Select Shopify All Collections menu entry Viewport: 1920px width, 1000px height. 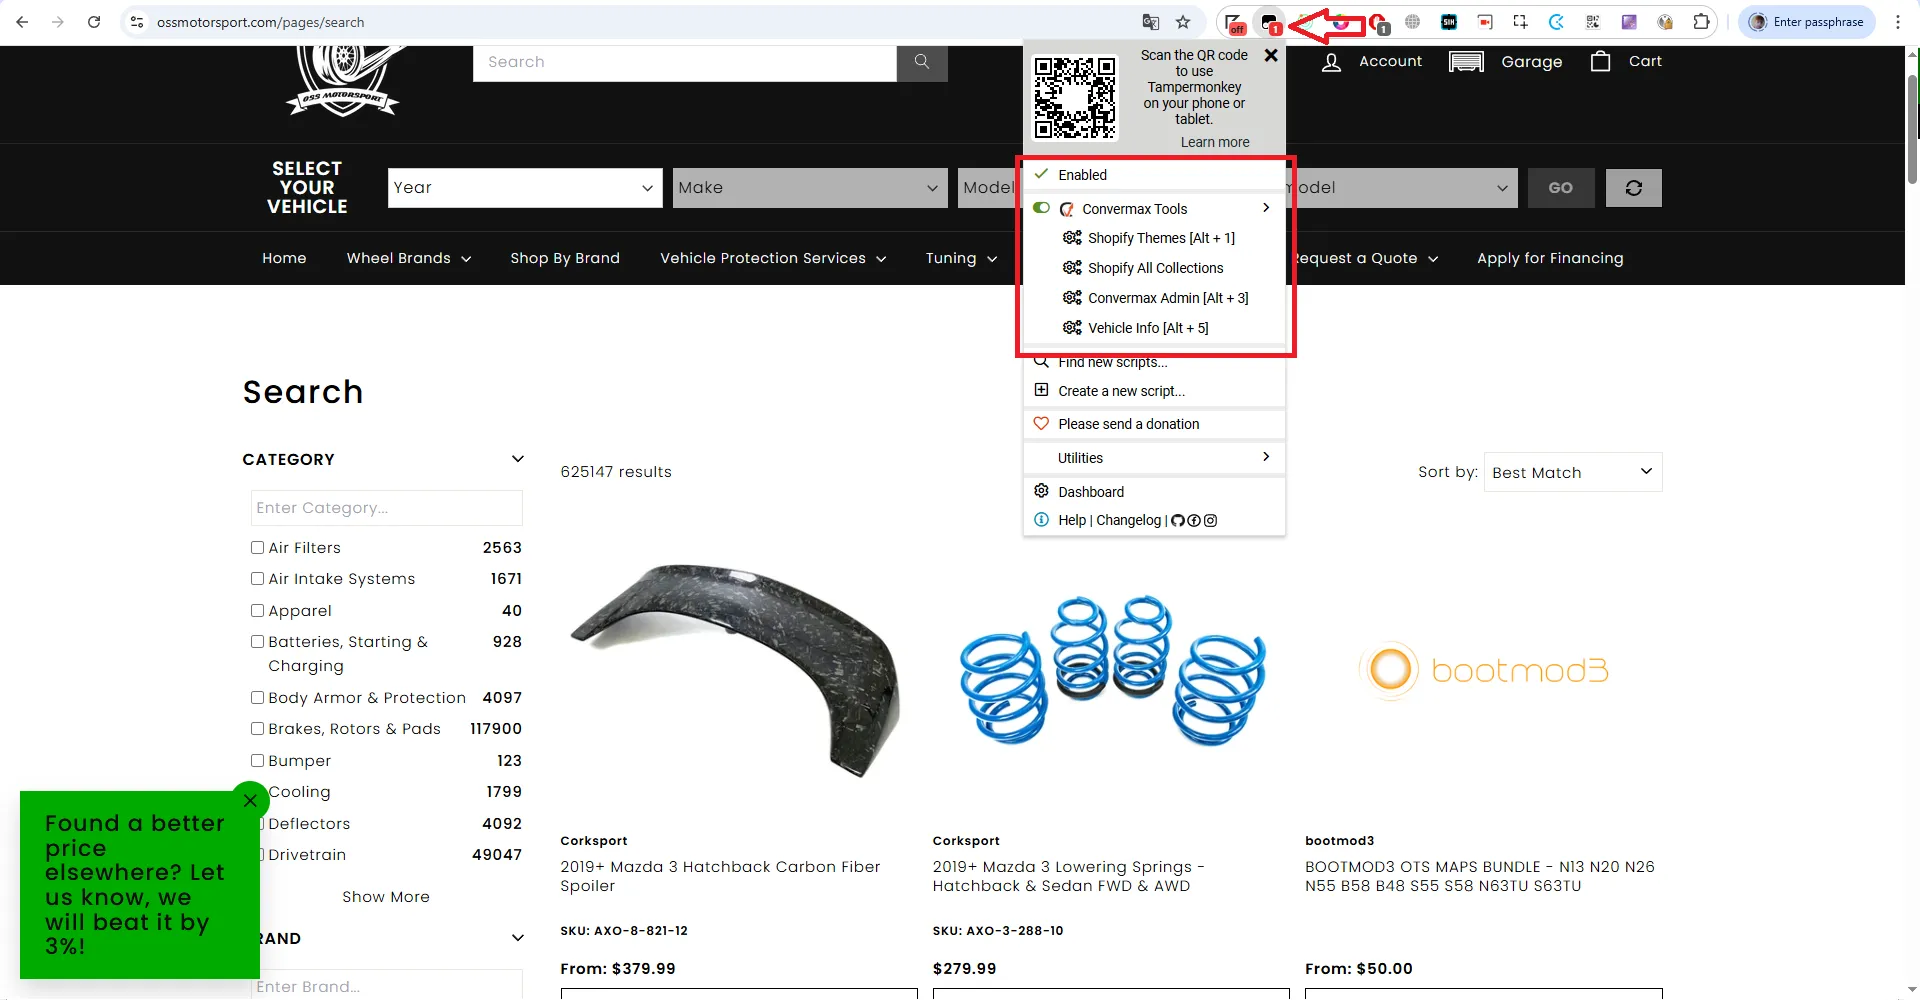pyautogui.click(x=1155, y=268)
